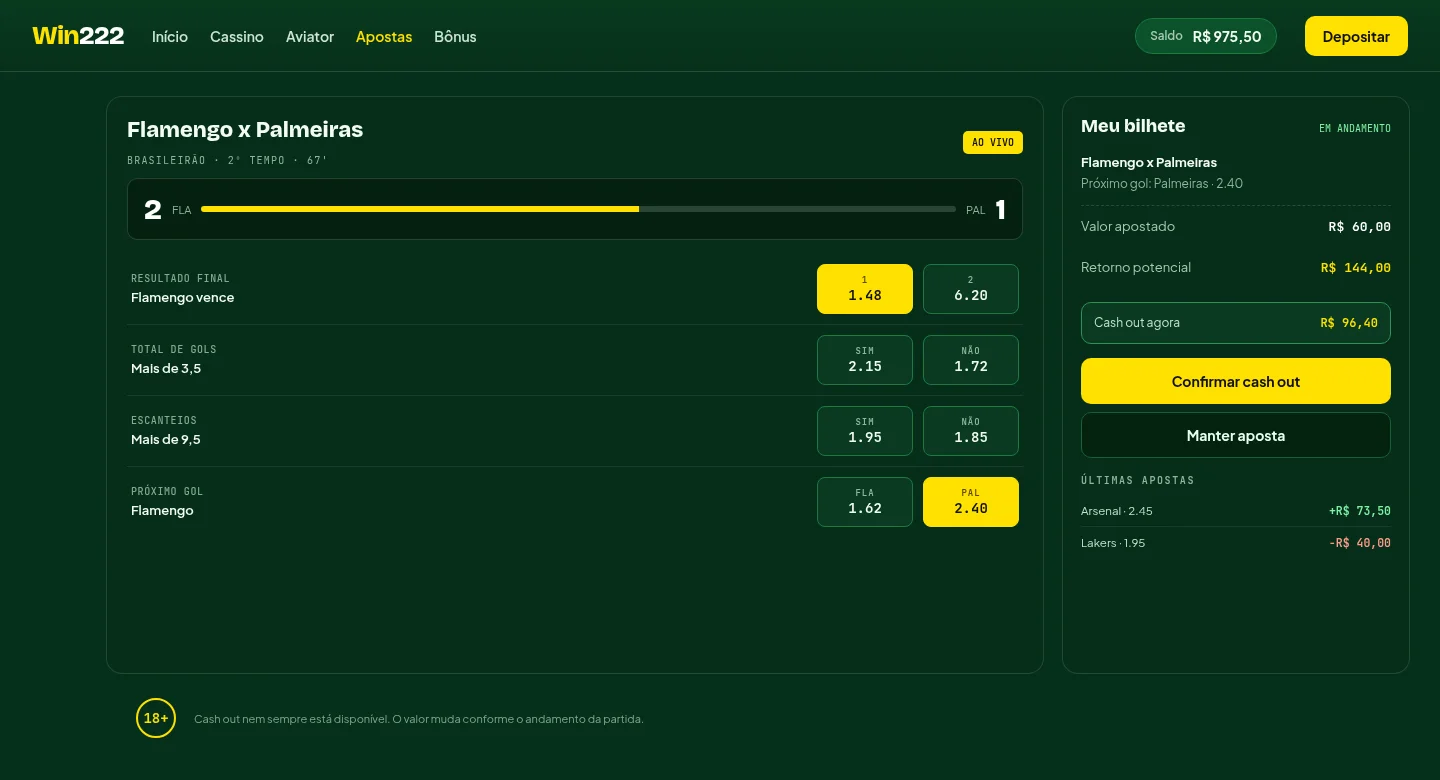This screenshot has width=1440, height=780.
Task: Click Manter aposta button
Action: tap(1236, 435)
